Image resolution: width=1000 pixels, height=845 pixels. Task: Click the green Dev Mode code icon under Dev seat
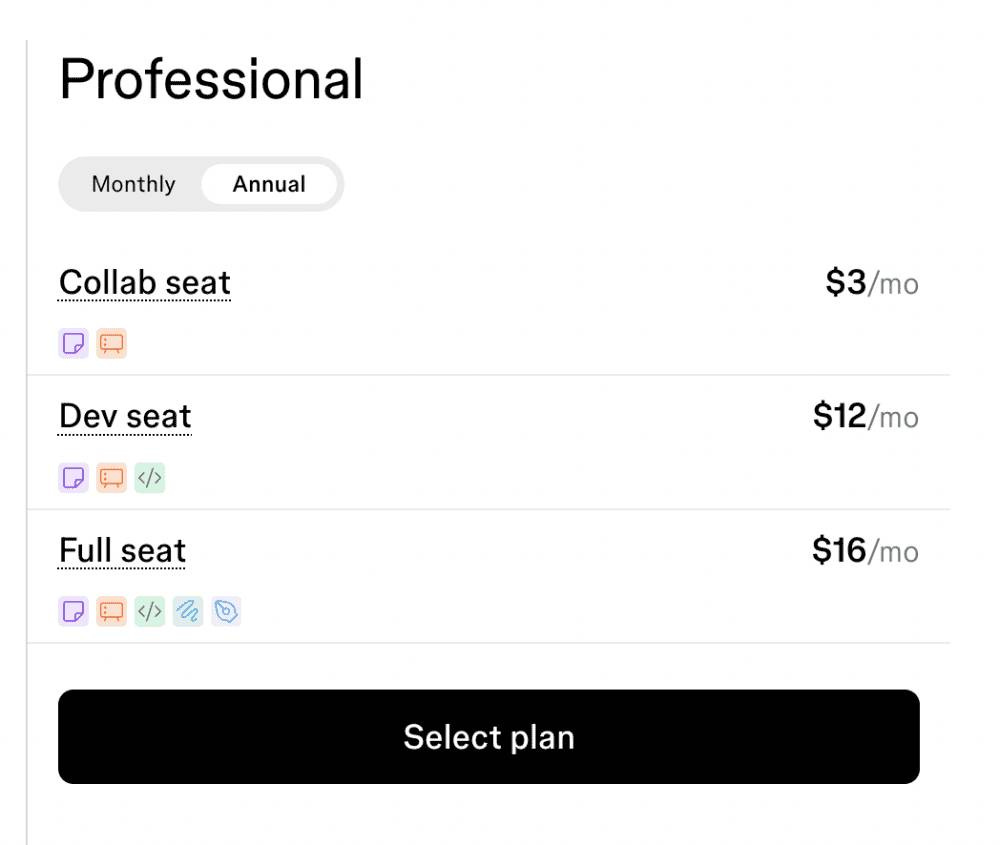(x=150, y=478)
